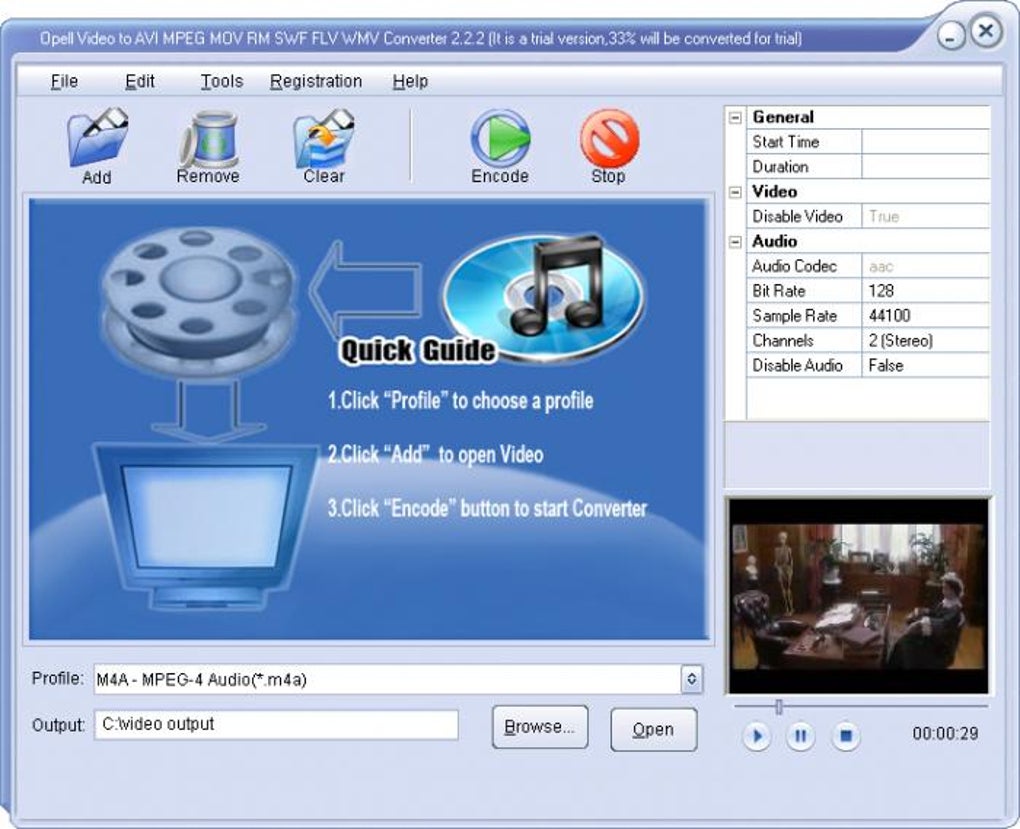The width and height of the screenshot is (1020, 829).
Task: Click the General group header
Action: (x=783, y=117)
